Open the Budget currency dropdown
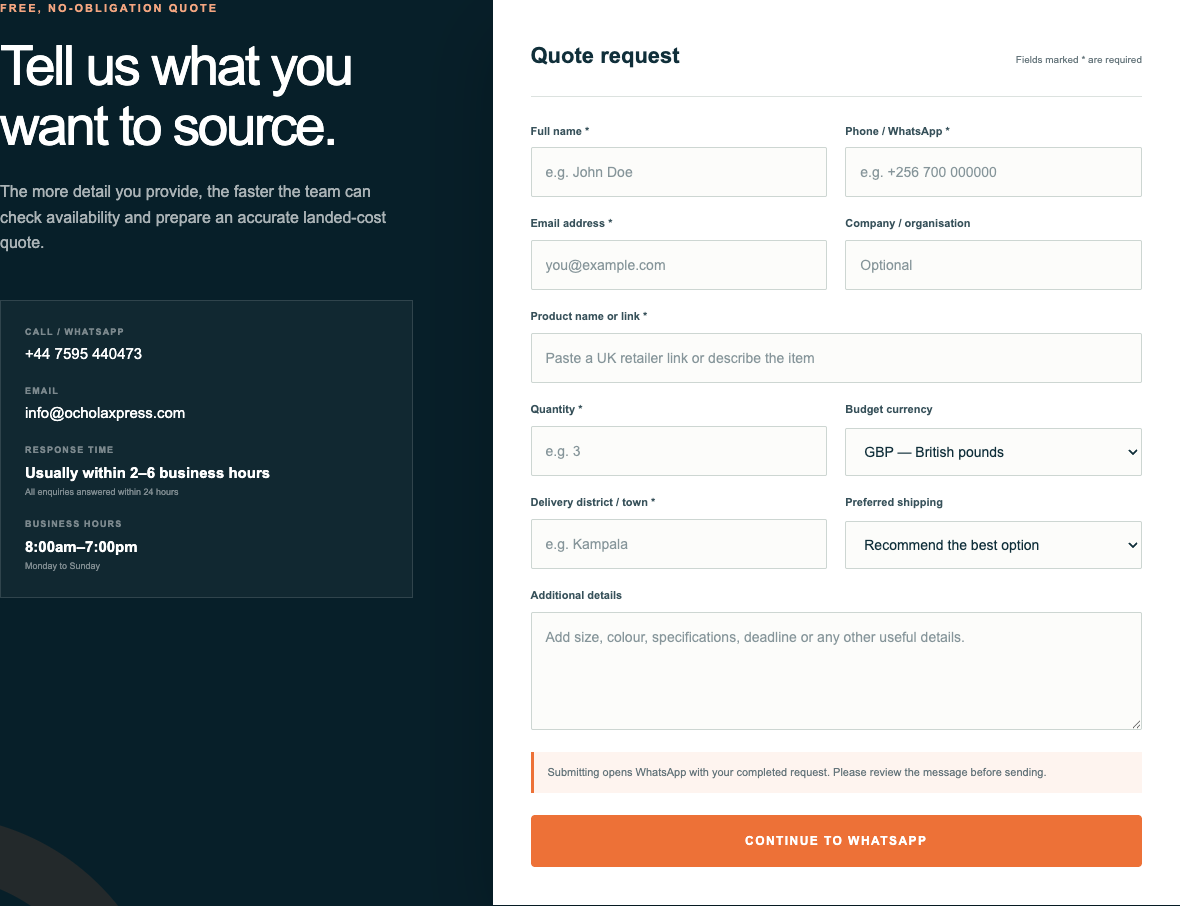 coord(993,452)
